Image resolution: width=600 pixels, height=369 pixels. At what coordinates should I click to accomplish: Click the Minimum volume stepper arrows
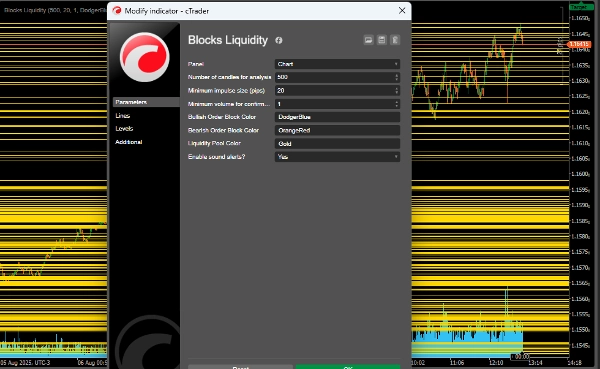[396, 104]
